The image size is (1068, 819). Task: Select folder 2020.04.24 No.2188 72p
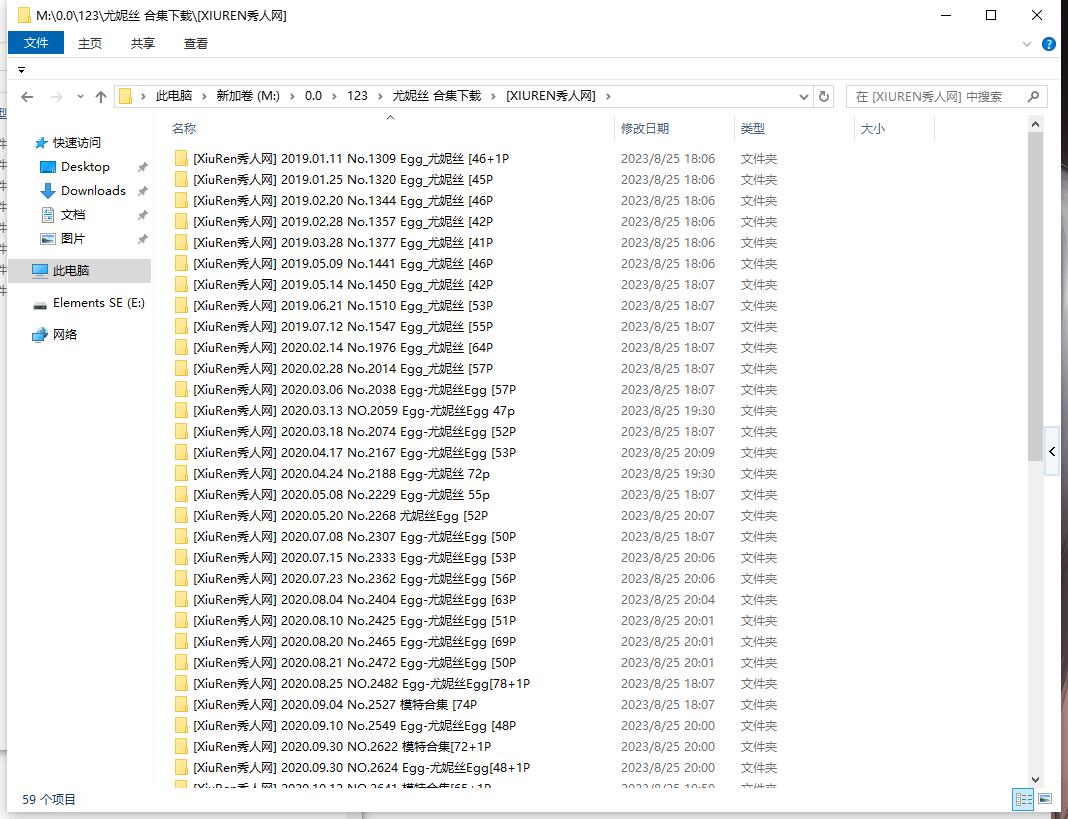[x=341, y=474]
